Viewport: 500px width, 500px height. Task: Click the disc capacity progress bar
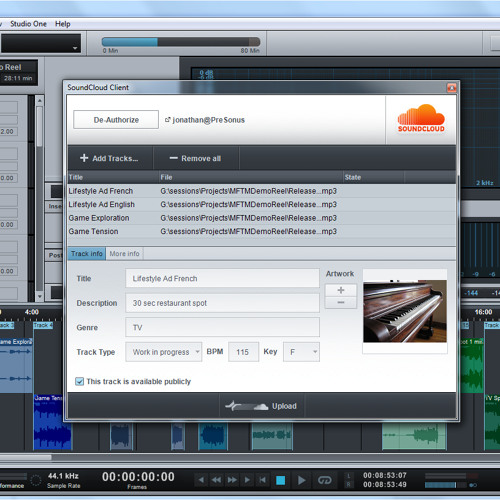pos(181,42)
